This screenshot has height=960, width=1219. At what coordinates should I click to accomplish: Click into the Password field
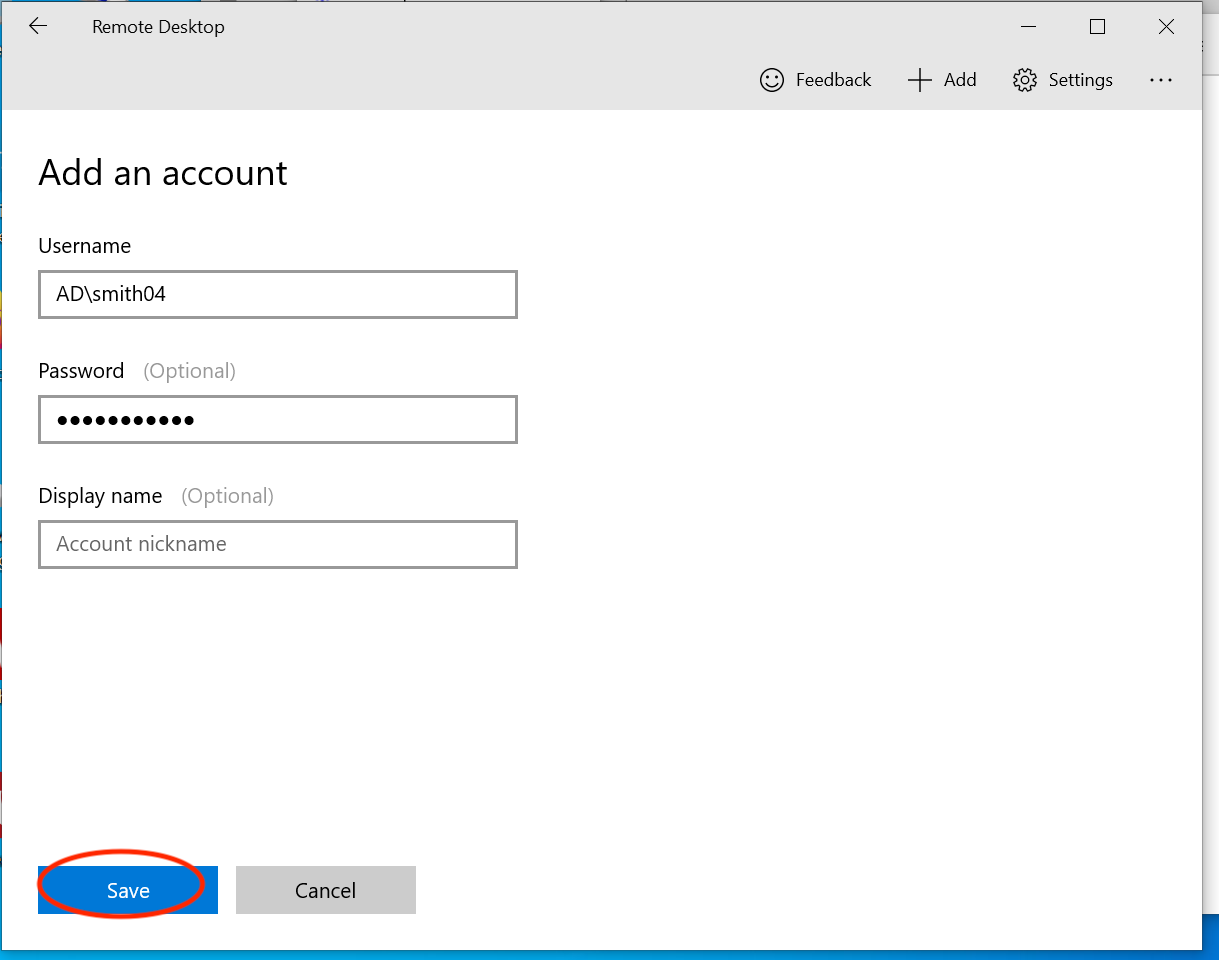click(x=278, y=419)
